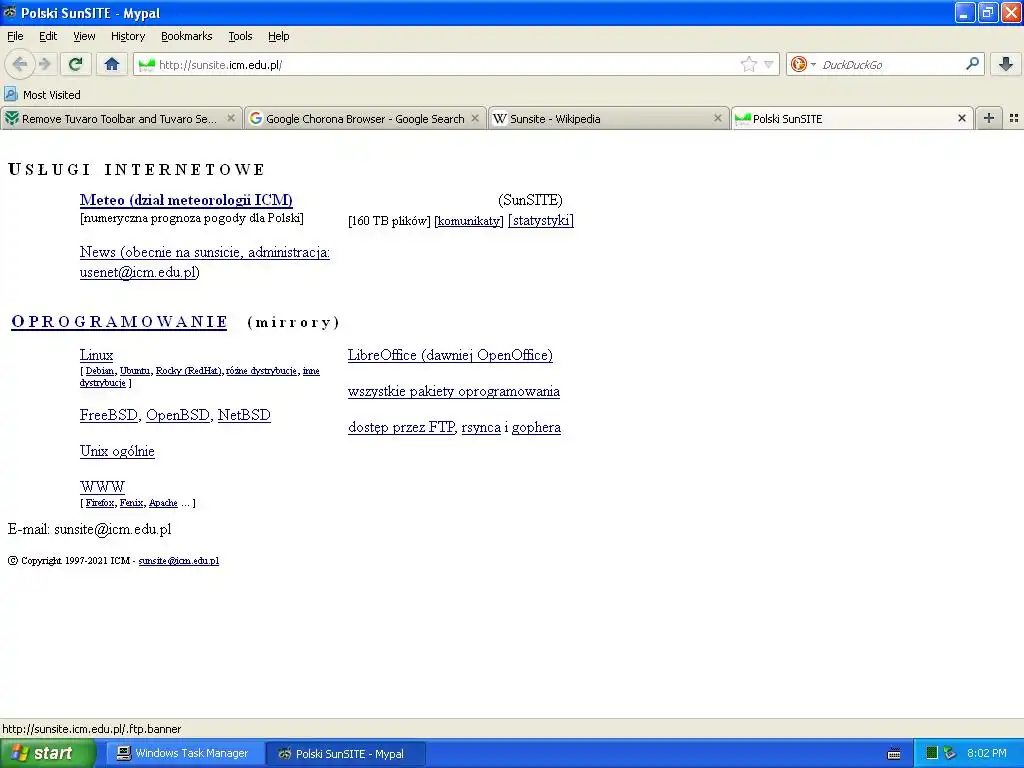Open the News usenet link
This screenshot has height=768, width=1024.
[204, 262]
